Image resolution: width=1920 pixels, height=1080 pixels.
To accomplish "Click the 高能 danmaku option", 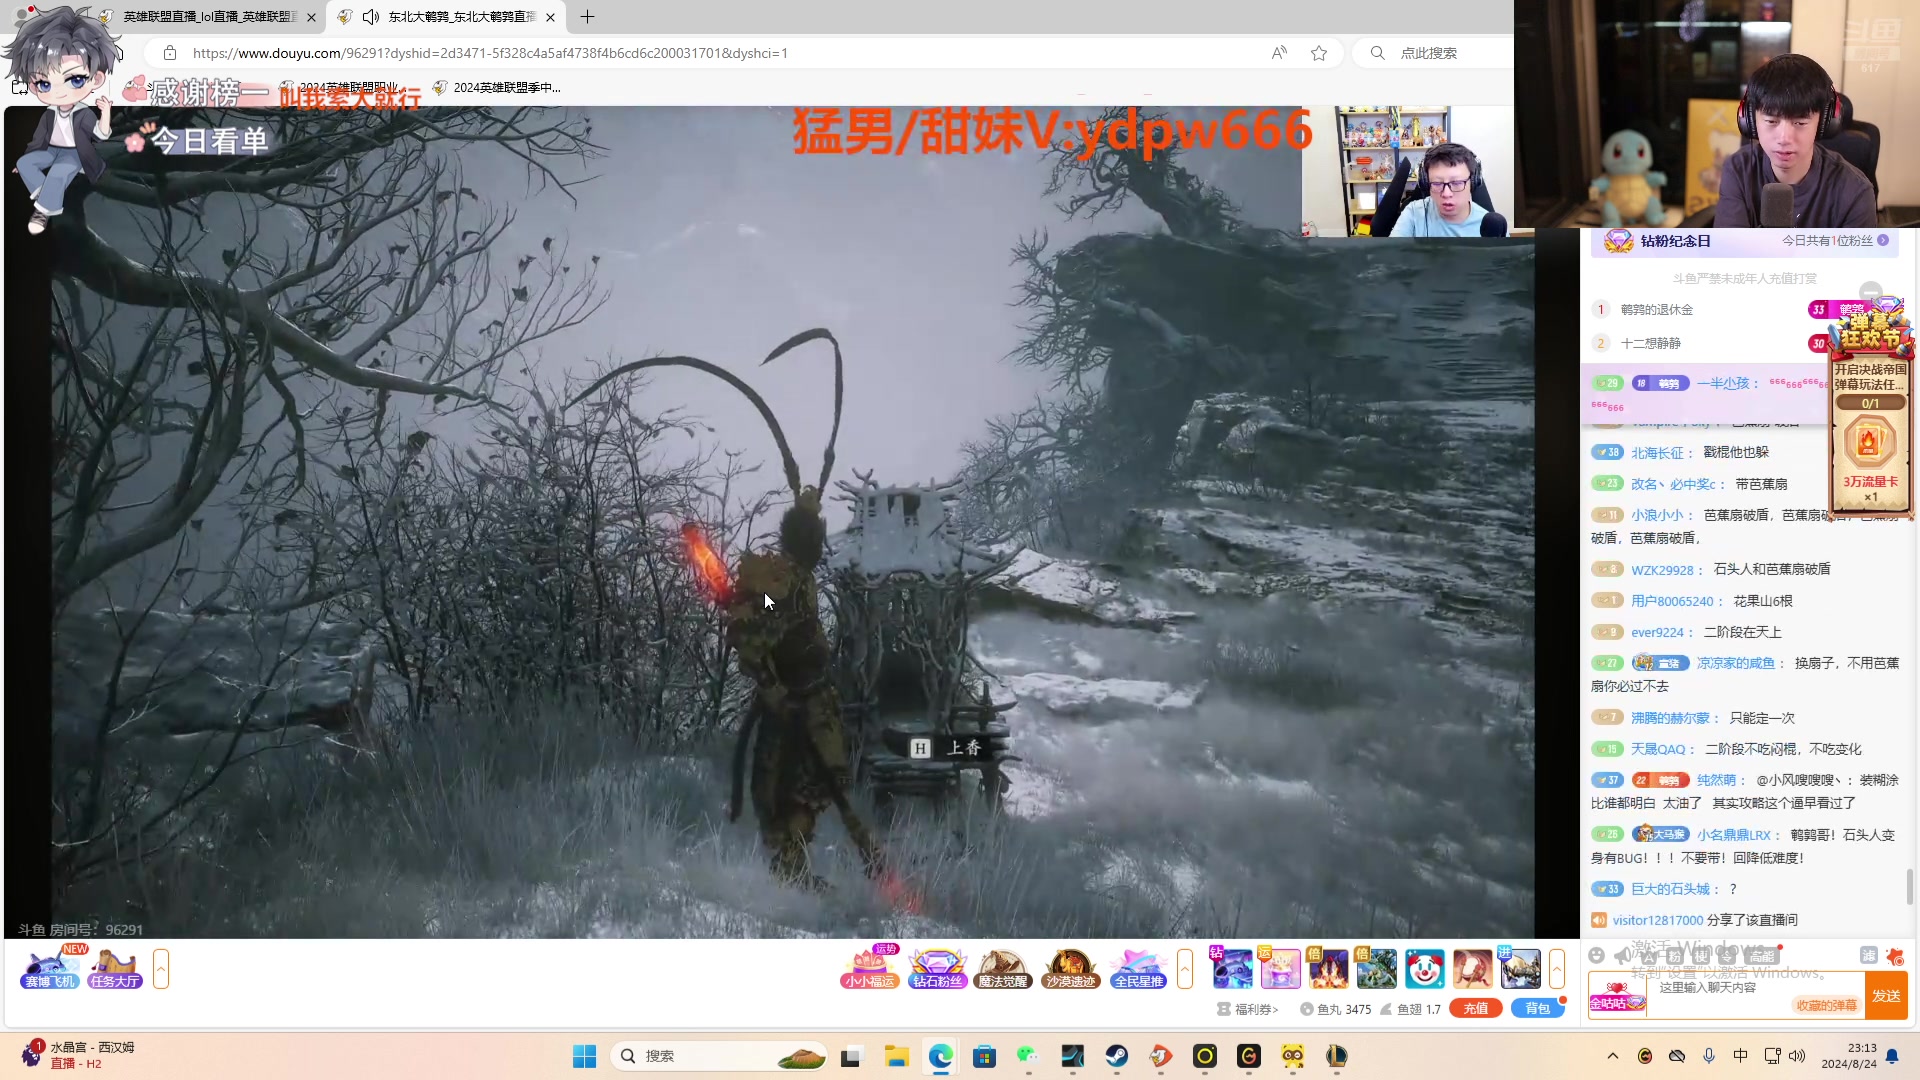I will pyautogui.click(x=1763, y=955).
